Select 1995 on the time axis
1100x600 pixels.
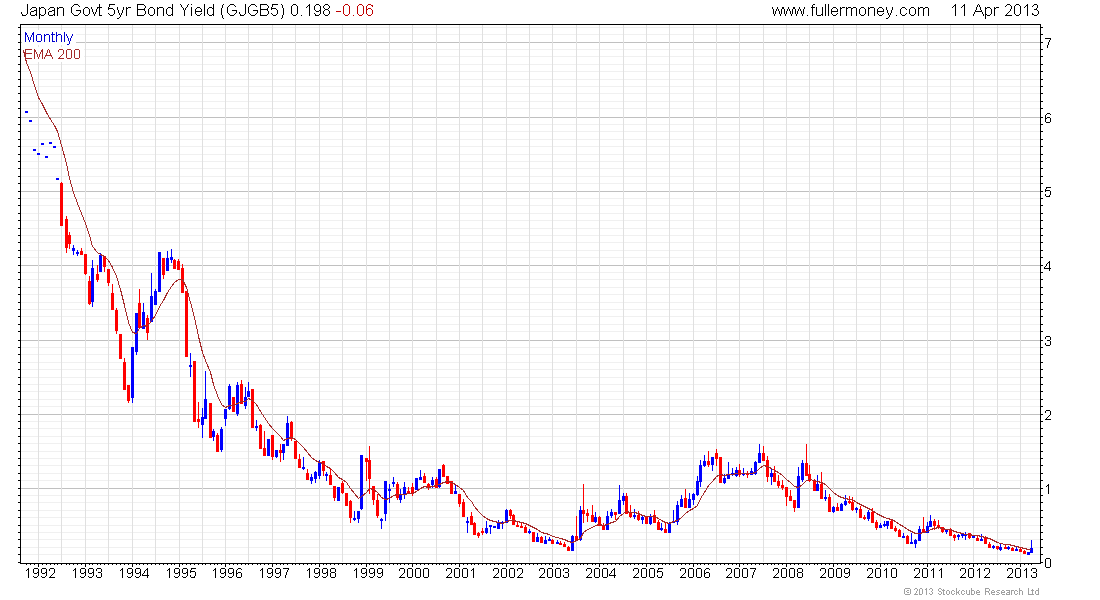pos(180,573)
